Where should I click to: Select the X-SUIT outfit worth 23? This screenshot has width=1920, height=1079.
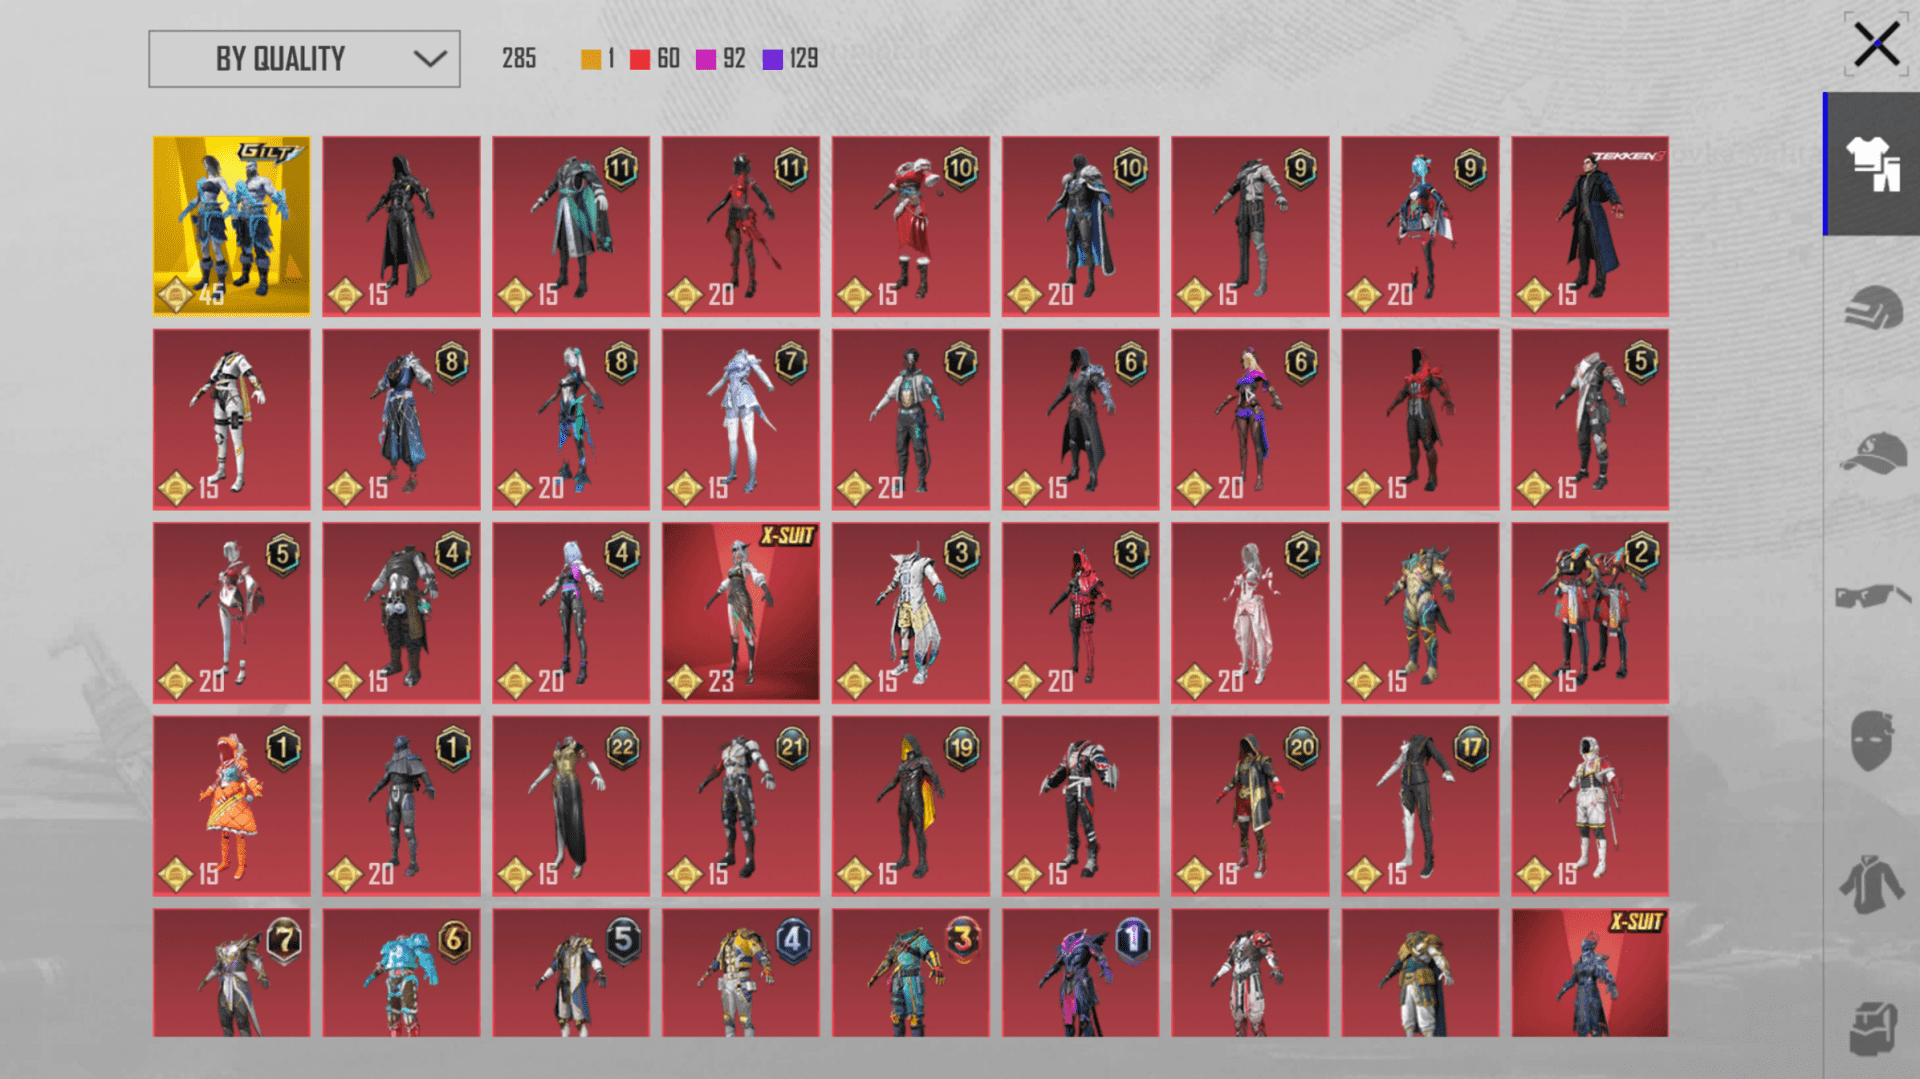click(x=740, y=612)
